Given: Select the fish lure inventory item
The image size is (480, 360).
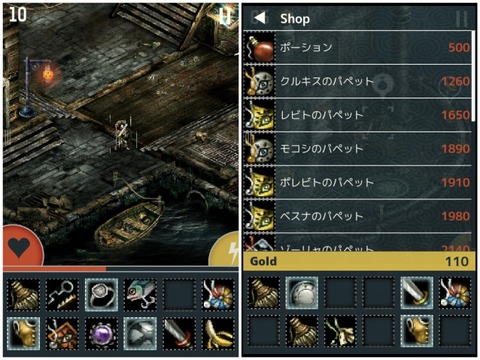Looking at the screenshot, I should point(140,295).
